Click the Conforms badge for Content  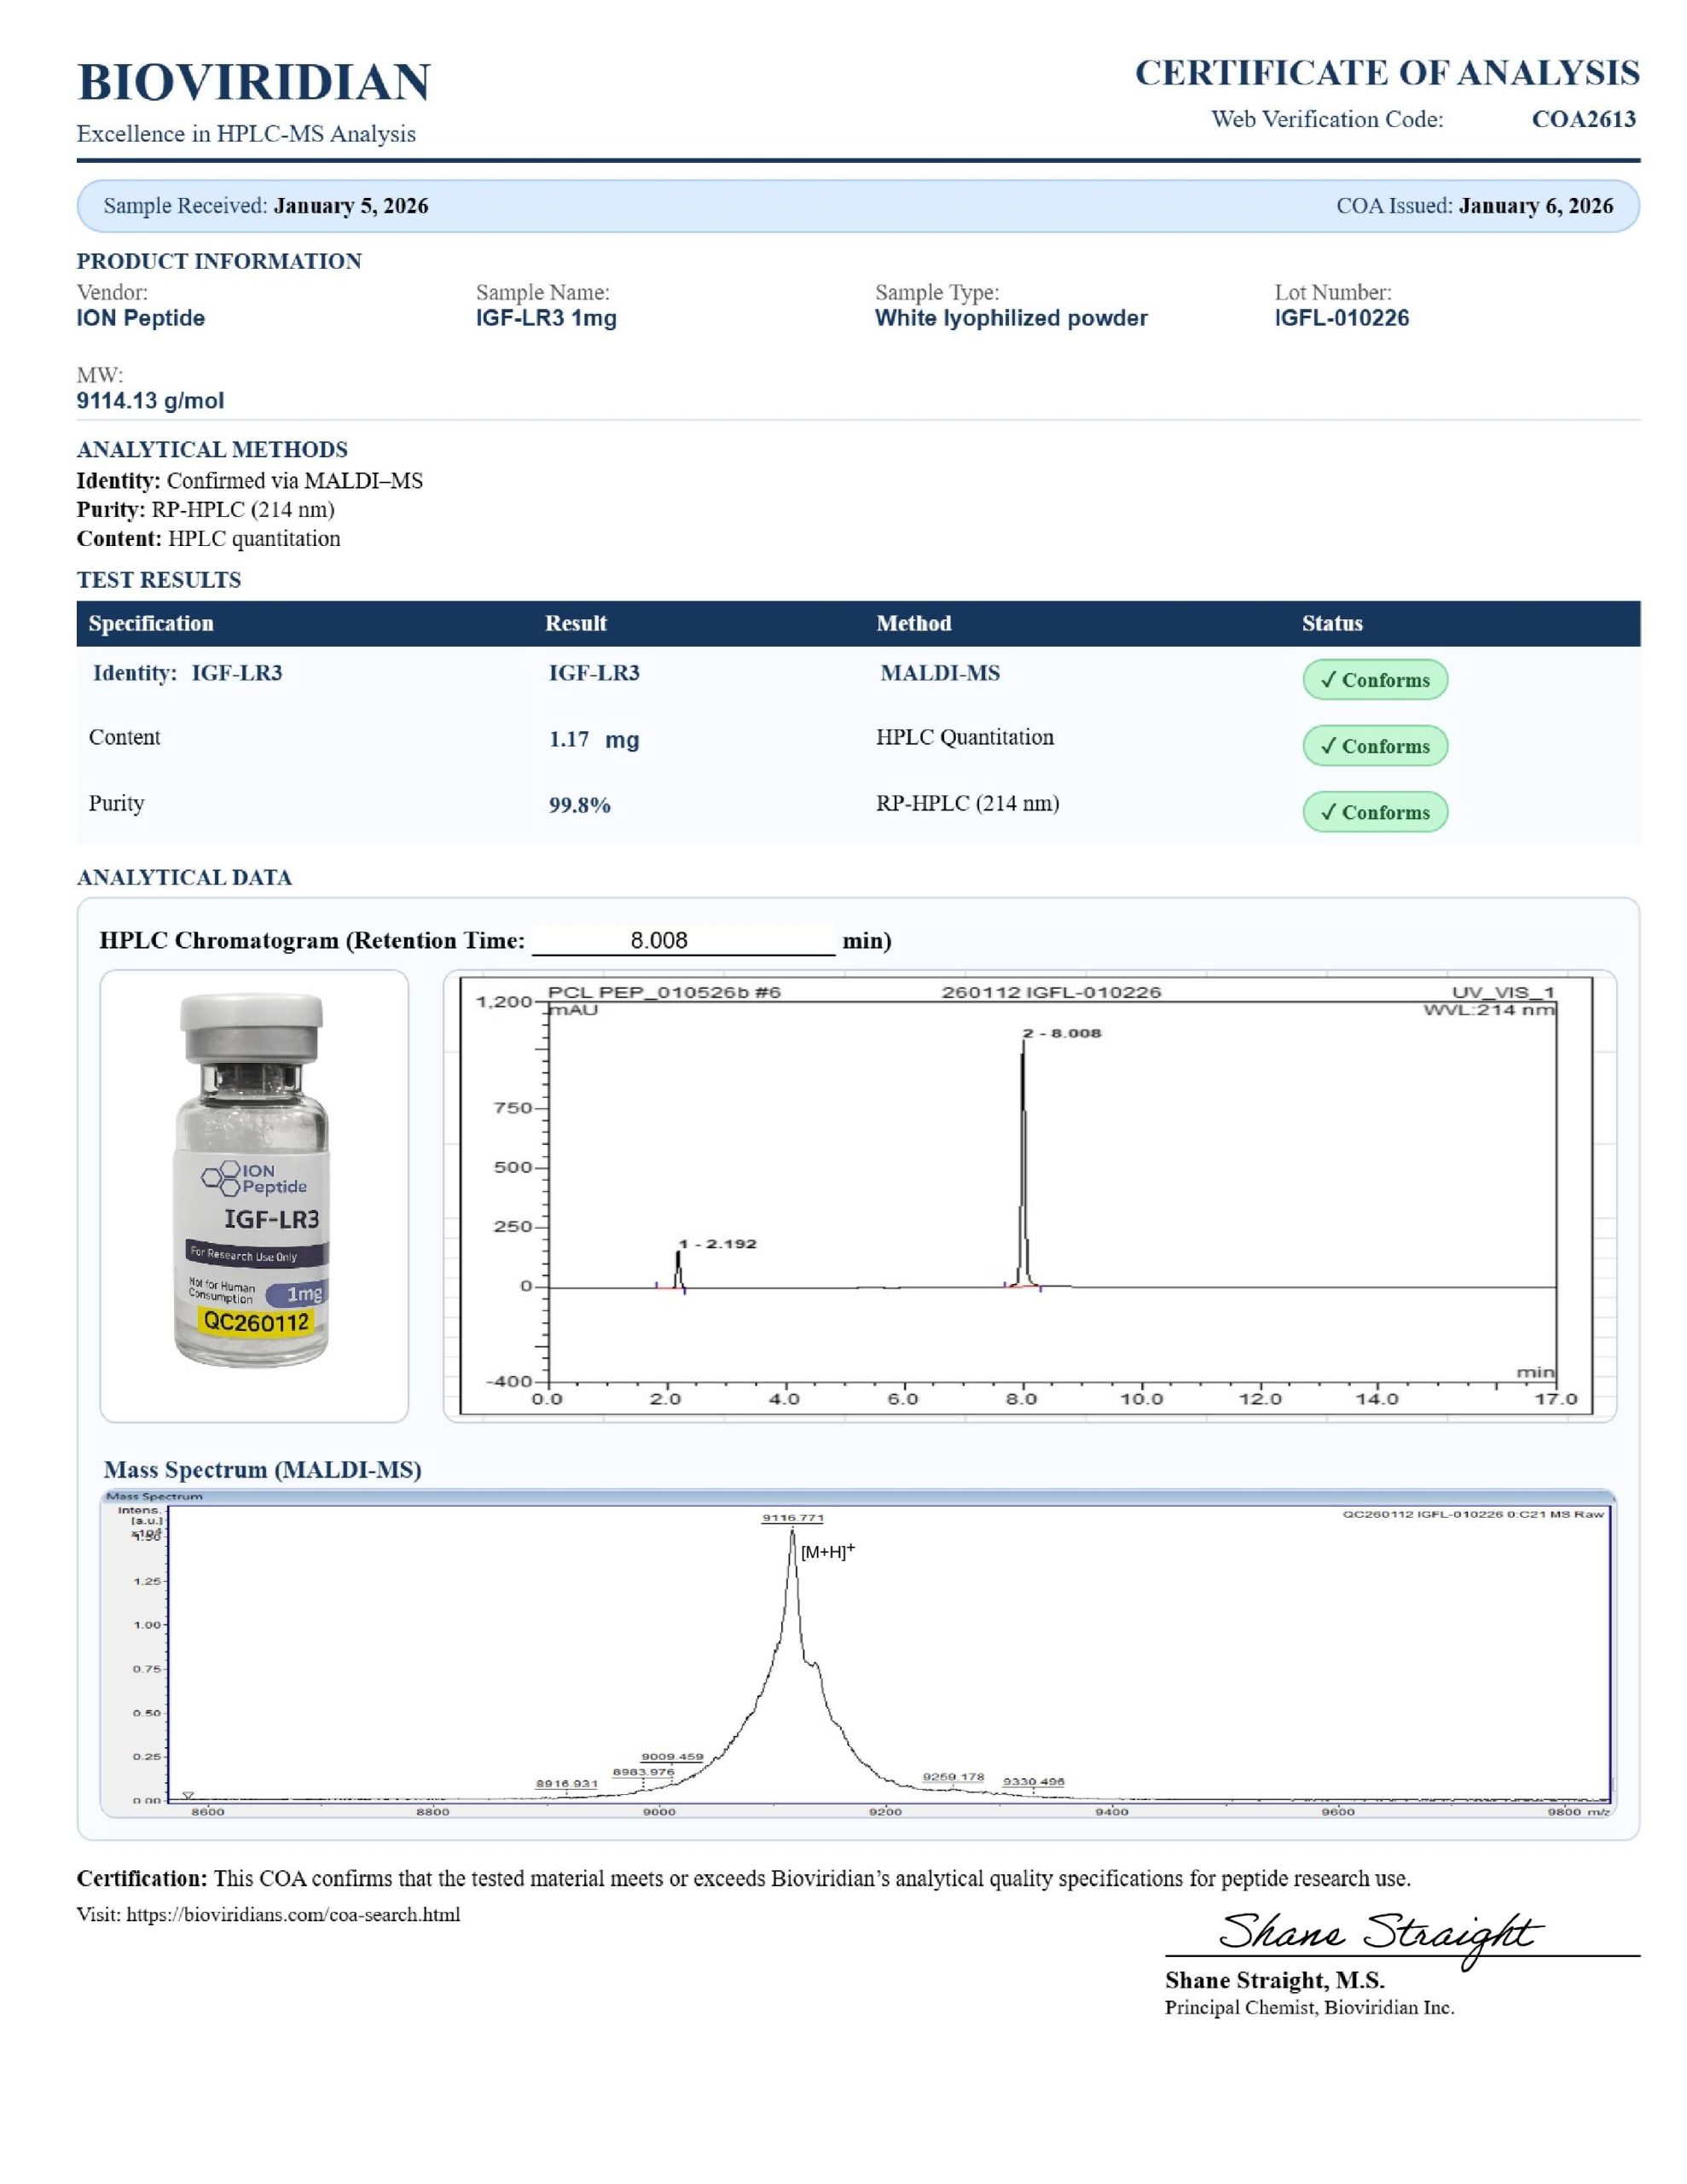pyautogui.click(x=1374, y=746)
